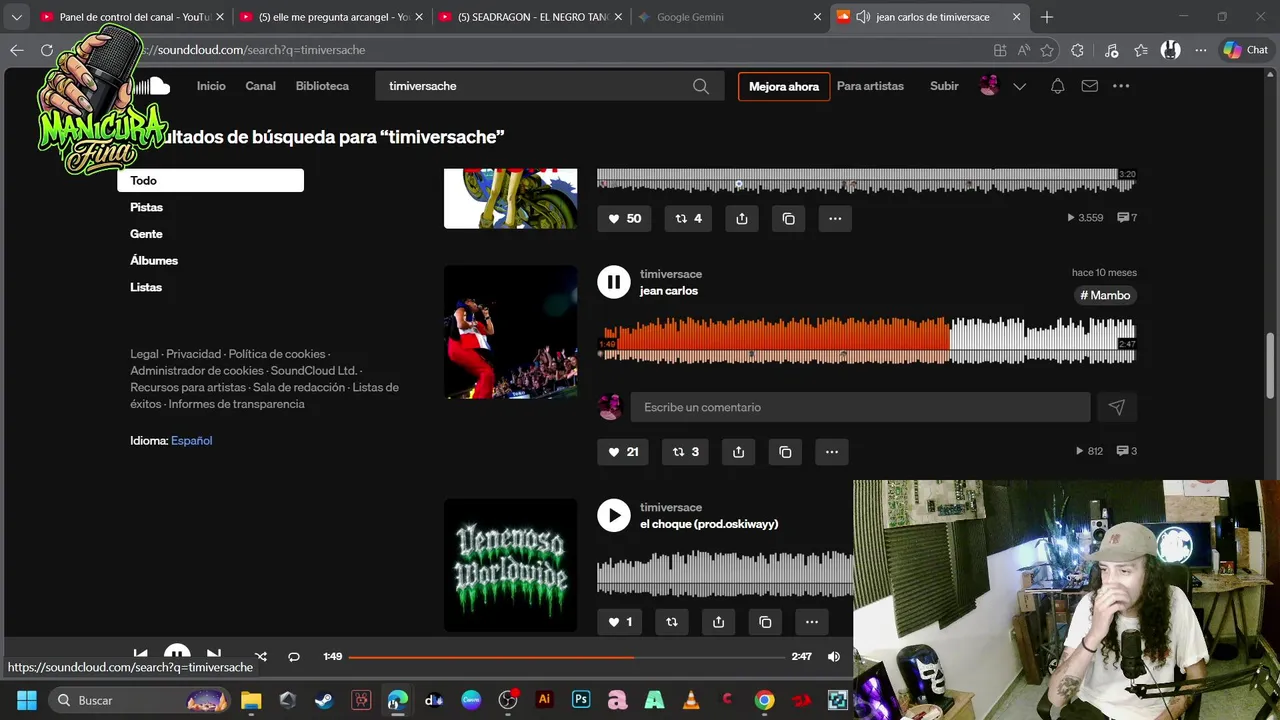Open more options for track with 50 likes

pyautogui.click(x=835, y=218)
